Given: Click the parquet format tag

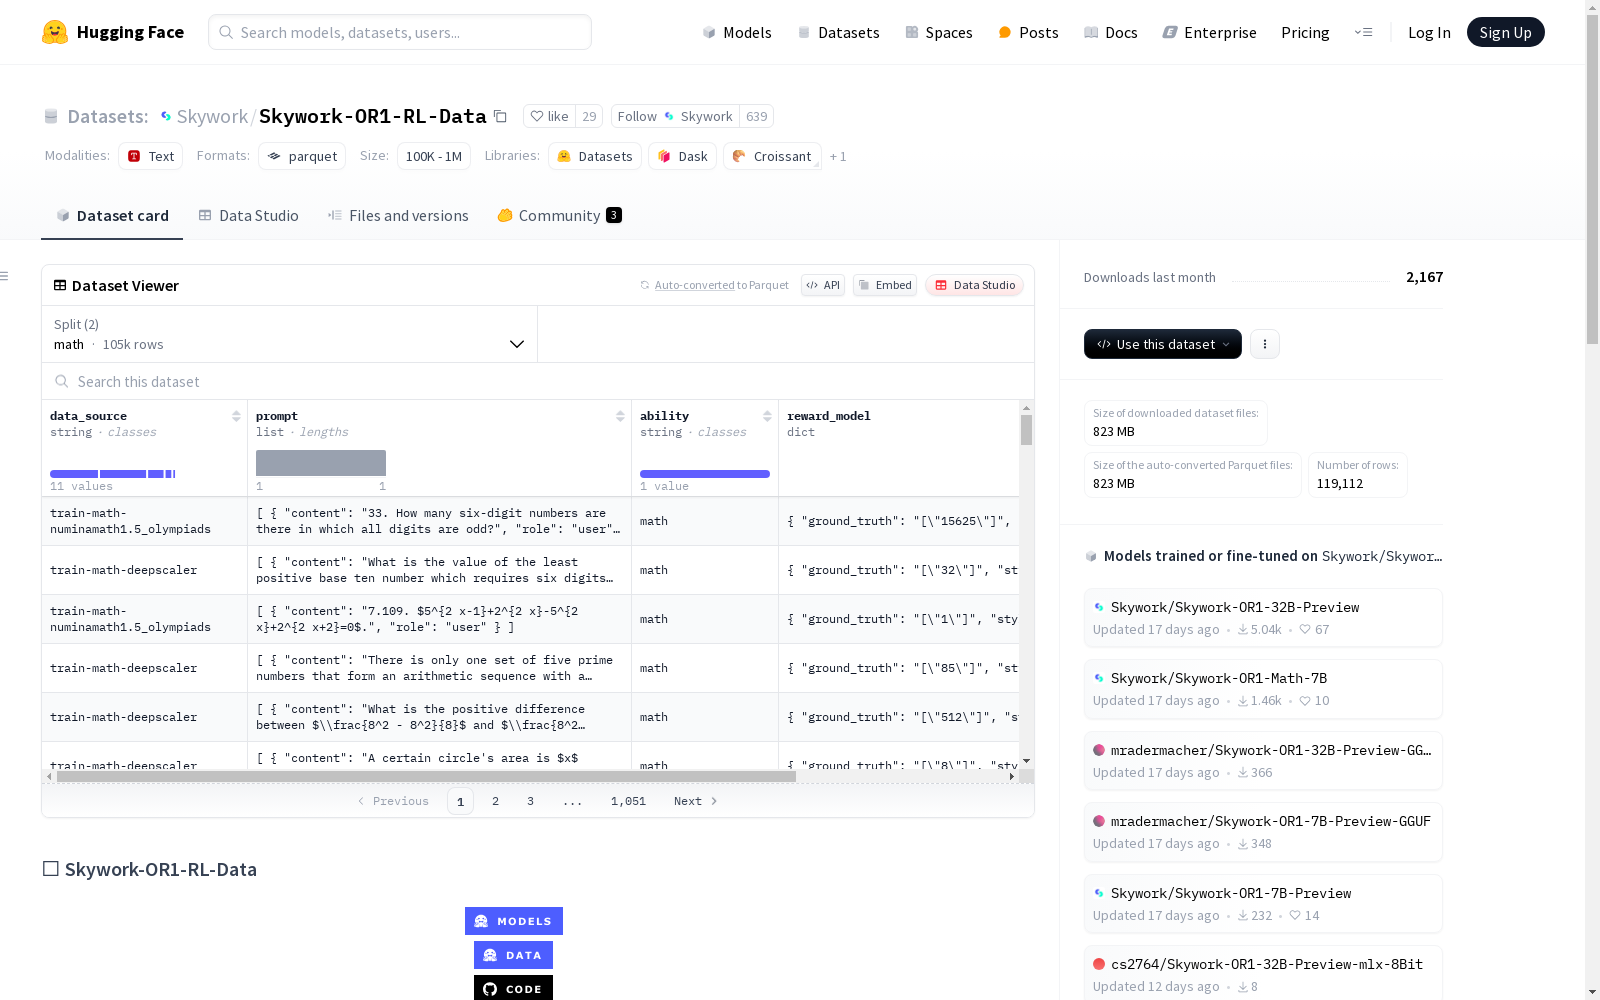Looking at the screenshot, I should tap(302, 156).
